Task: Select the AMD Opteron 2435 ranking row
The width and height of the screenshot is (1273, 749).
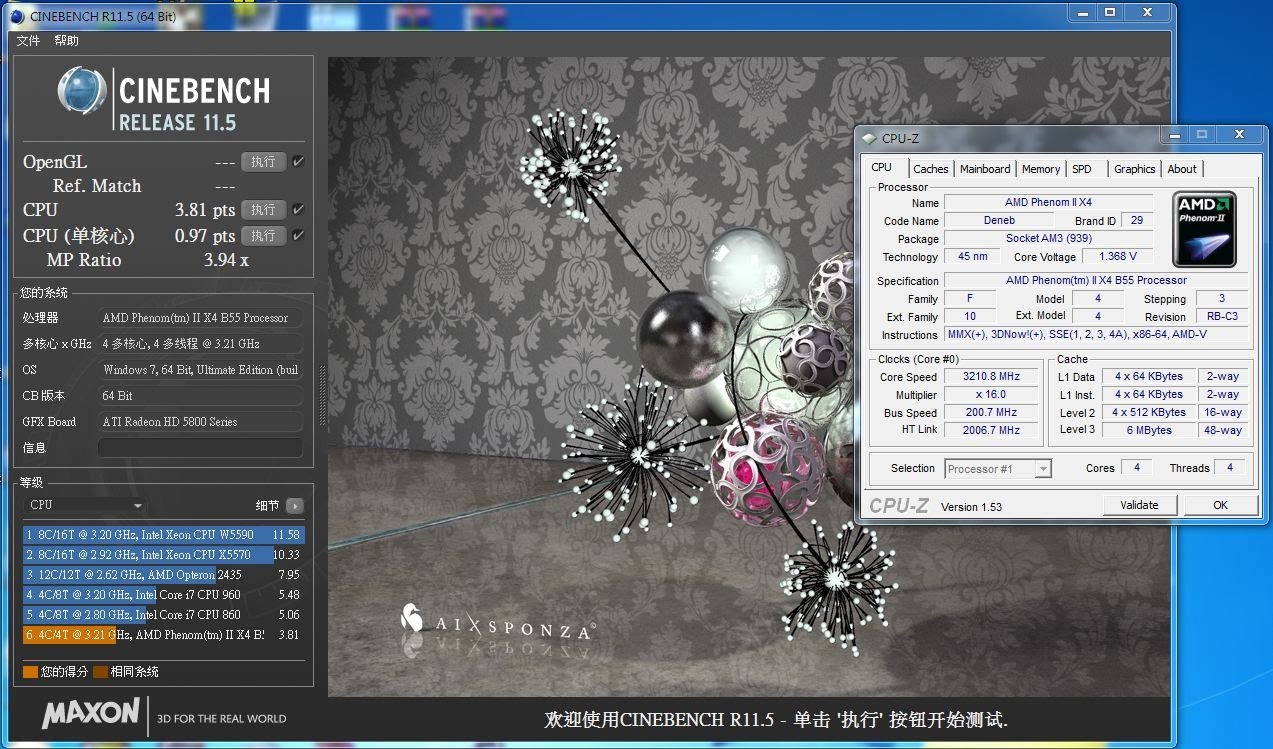Action: coord(164,575)
